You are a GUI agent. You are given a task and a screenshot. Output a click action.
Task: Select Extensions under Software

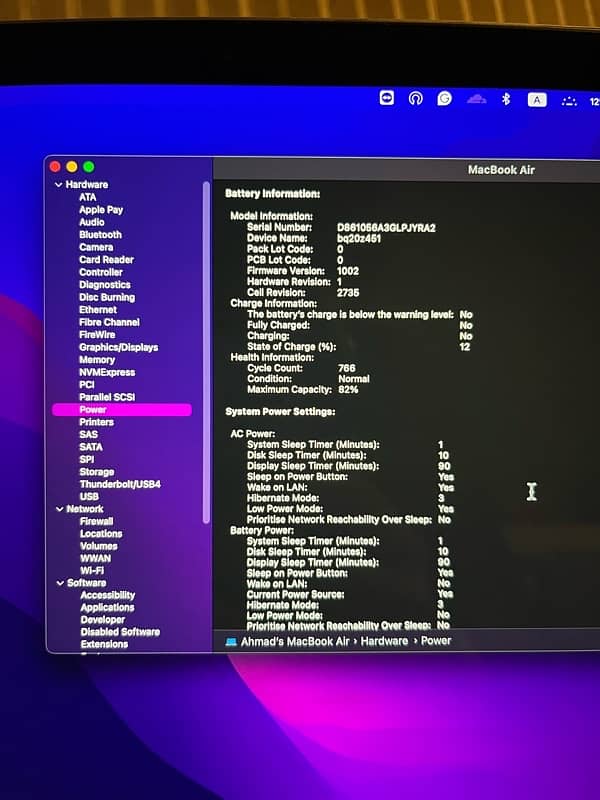point(104,644)
